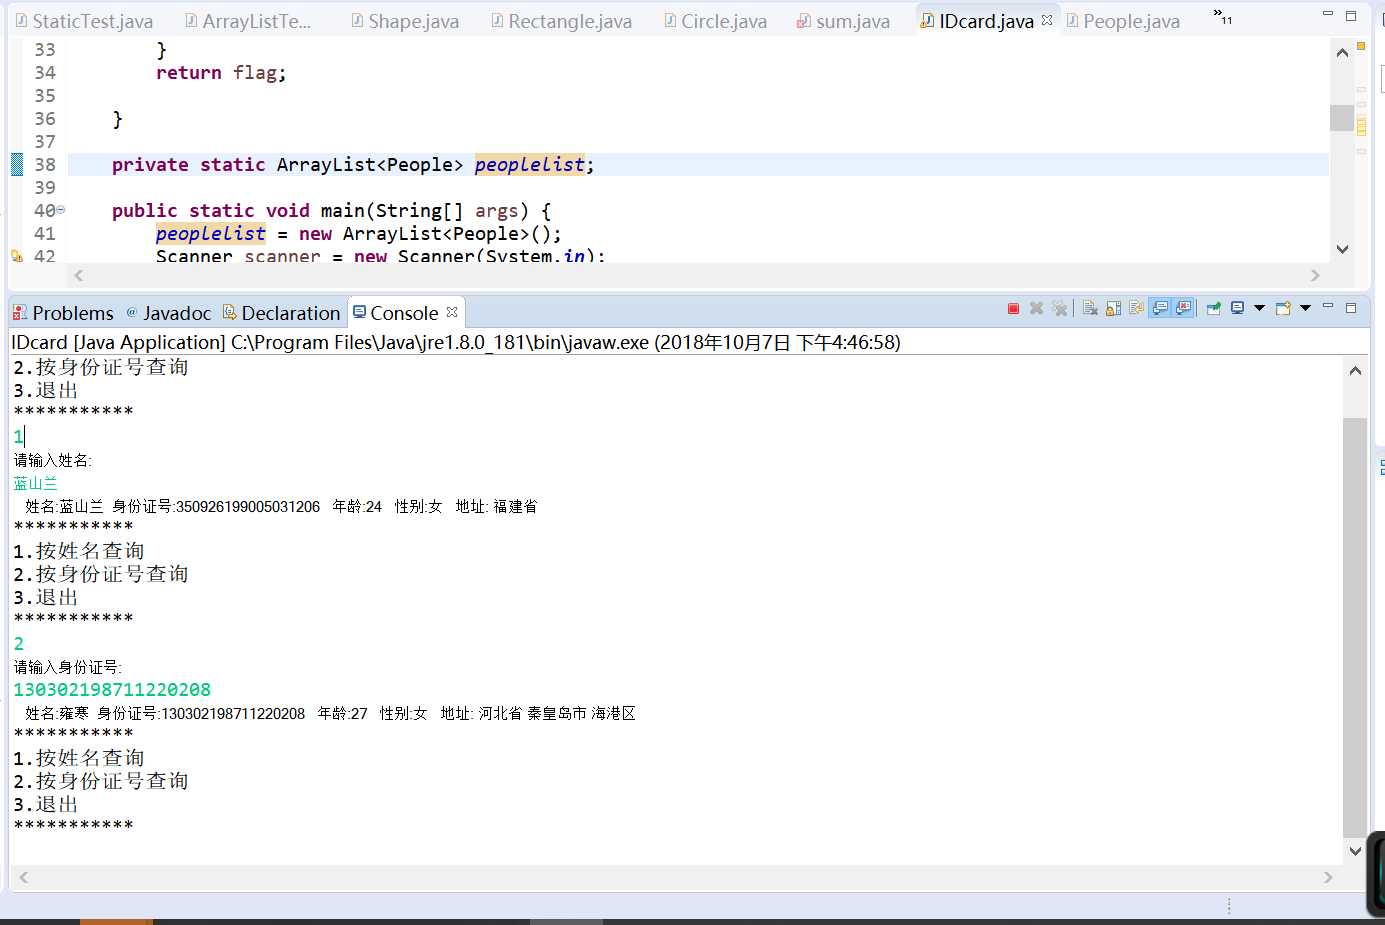Click the Open Console icon

(1283, 309)
